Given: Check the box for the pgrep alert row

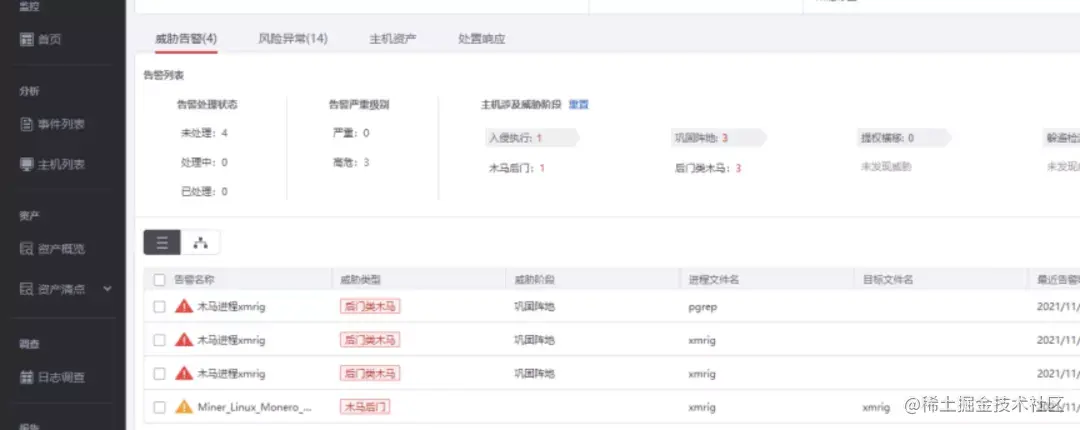Looking at the screenshot, I should (x=159, y=307).
